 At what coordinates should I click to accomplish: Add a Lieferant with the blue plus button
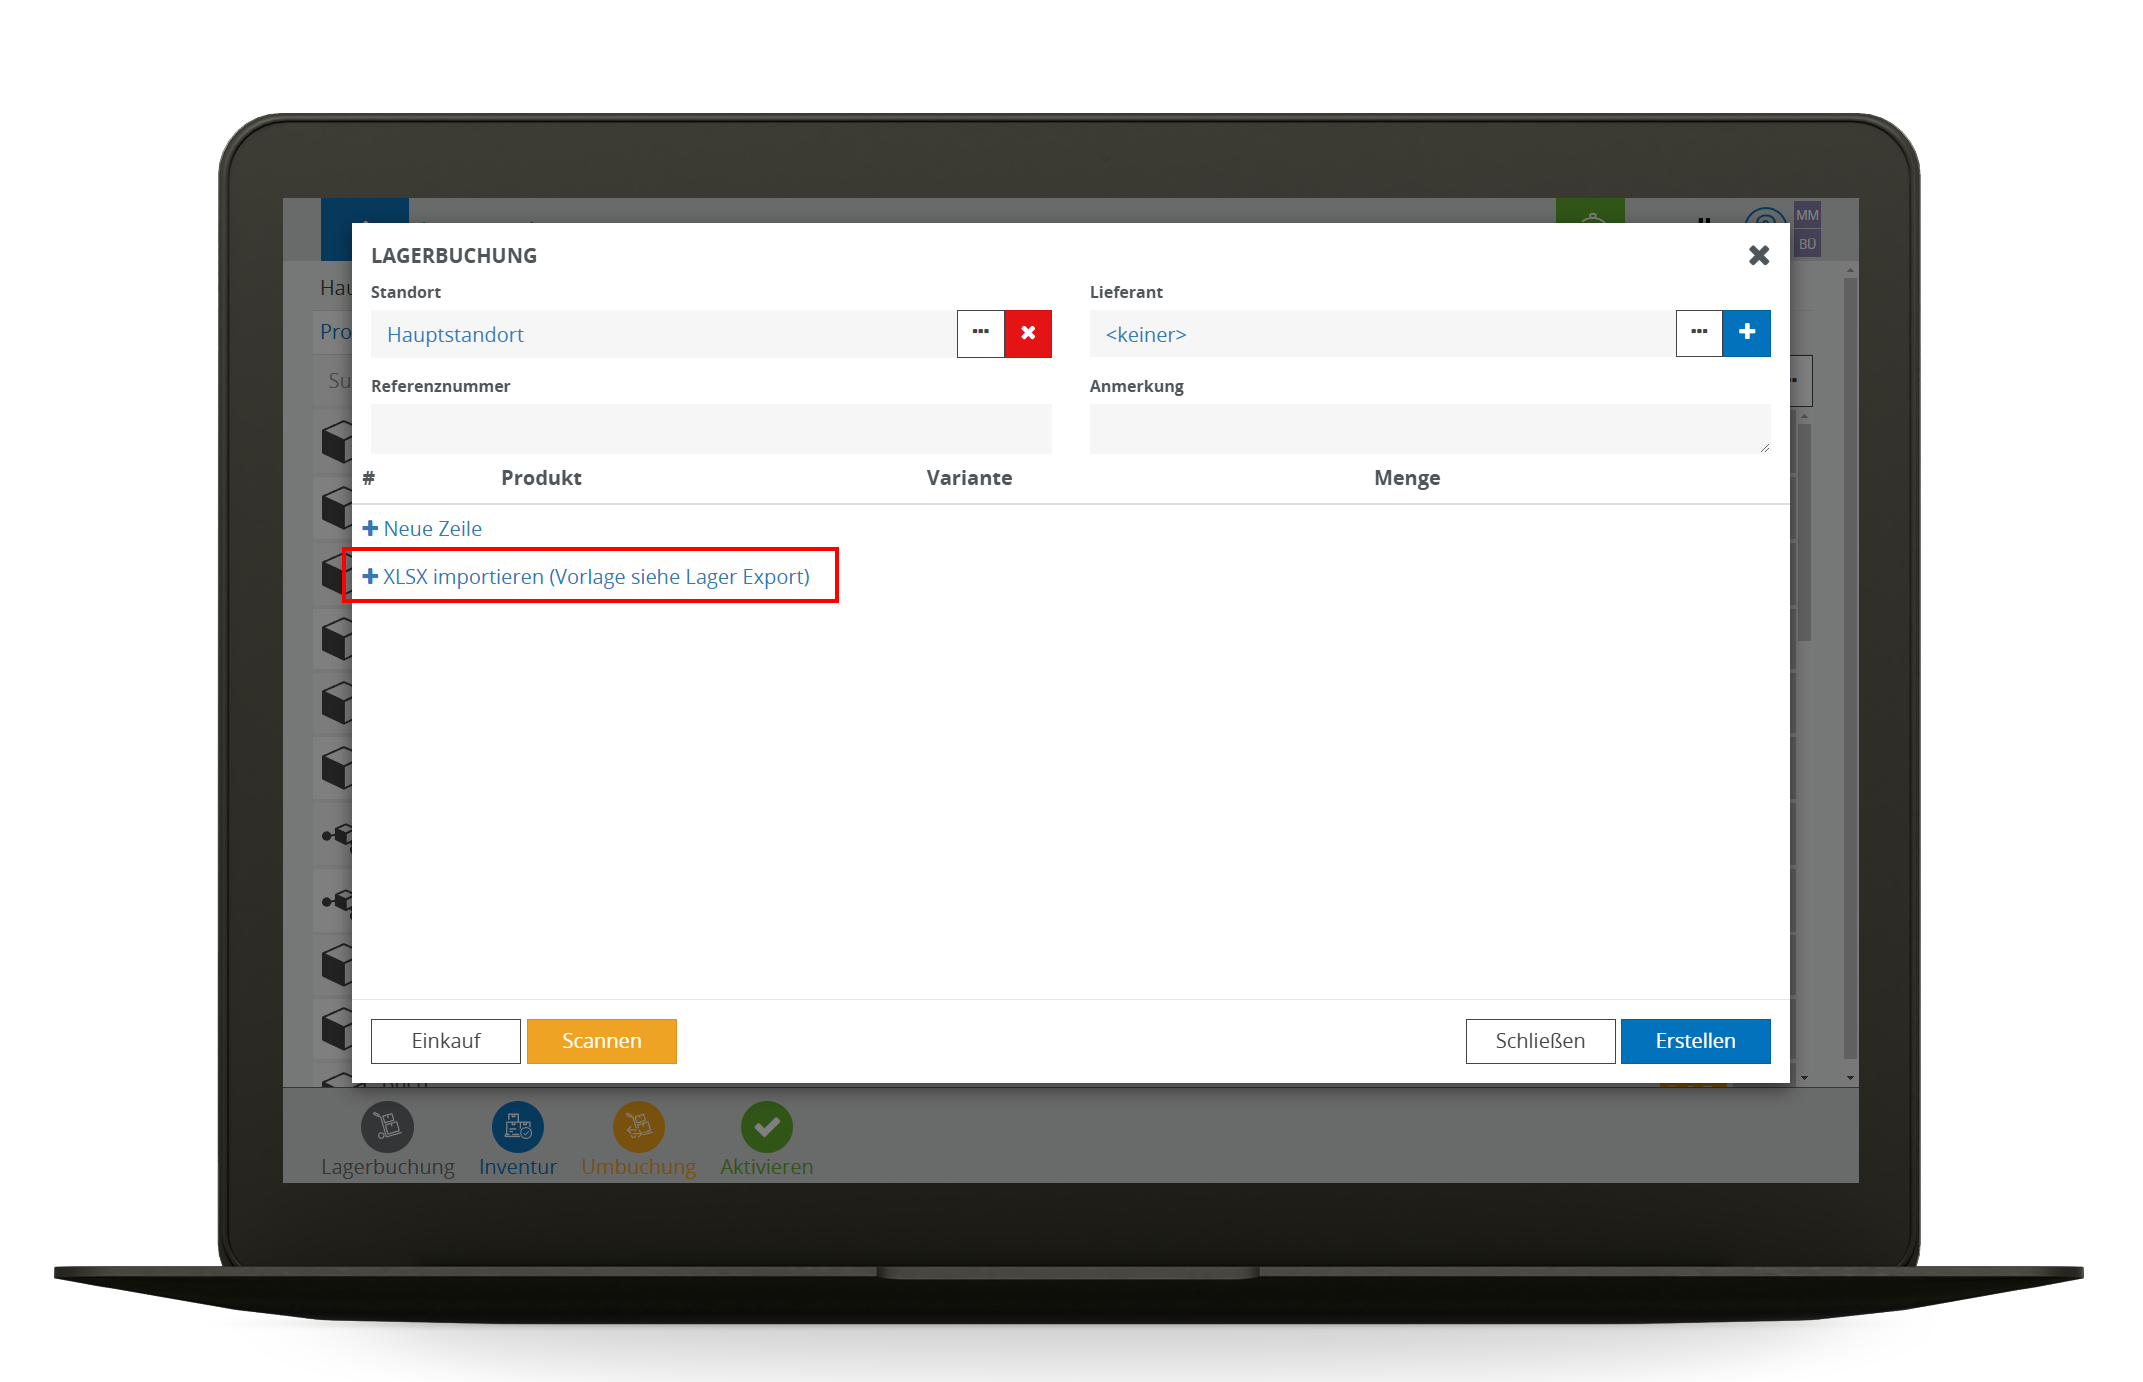[x=1746, y=333]
